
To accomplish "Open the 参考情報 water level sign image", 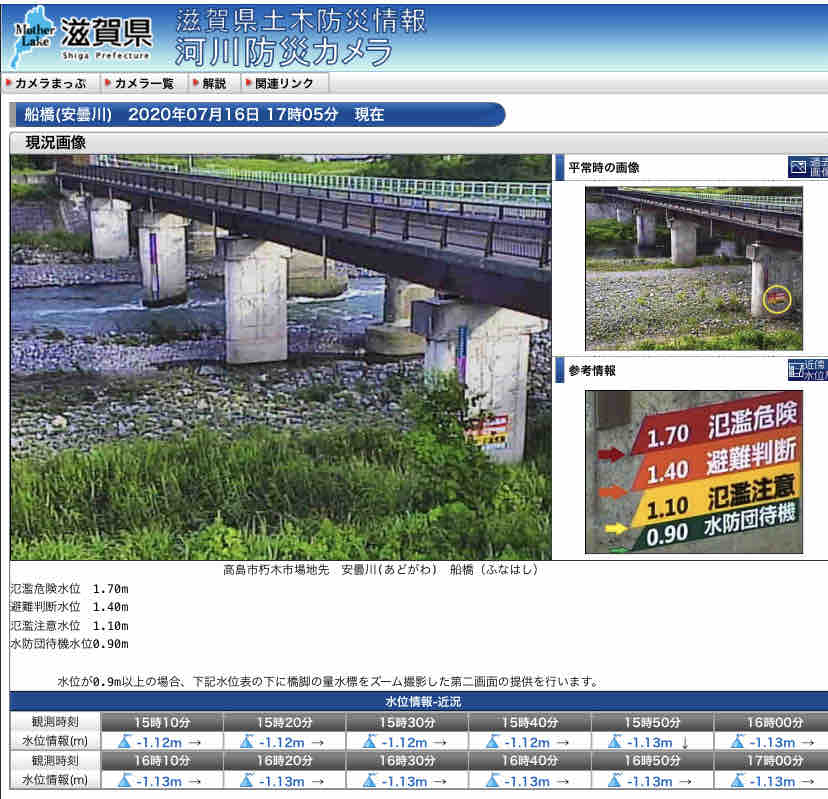I will coord(693,472).
